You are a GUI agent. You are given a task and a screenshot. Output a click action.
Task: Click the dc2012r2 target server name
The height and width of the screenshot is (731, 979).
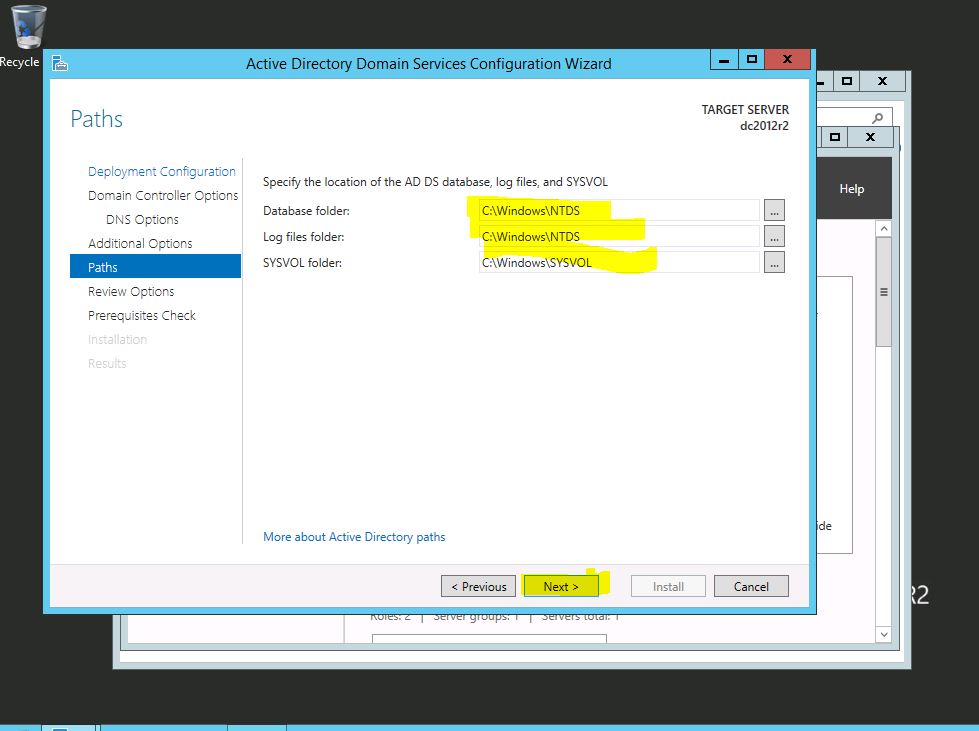point(764,126)
